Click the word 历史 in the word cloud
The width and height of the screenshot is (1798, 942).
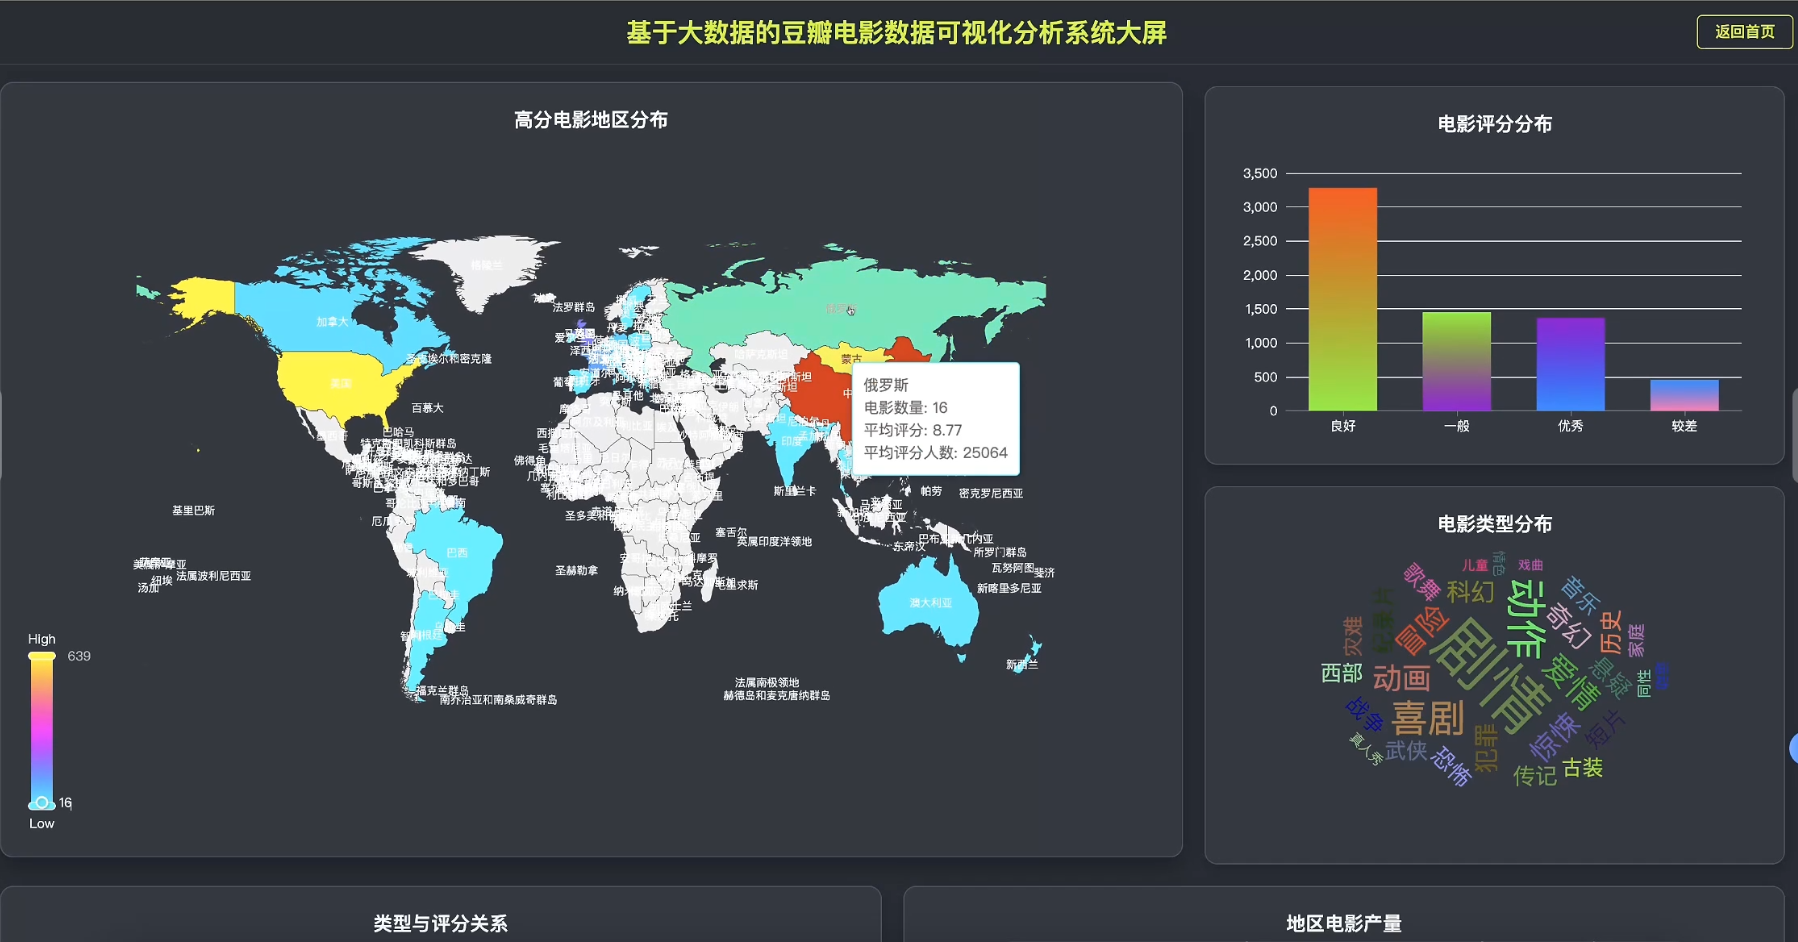1610,632
